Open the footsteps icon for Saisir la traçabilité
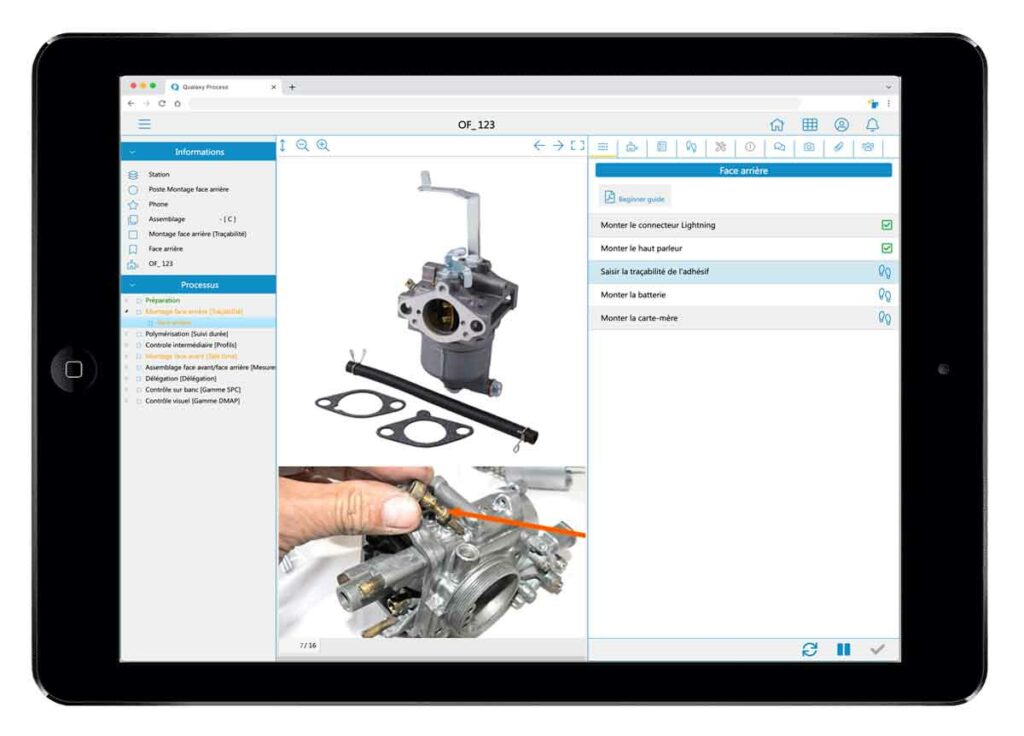The image size is (1024, 736). tap(885, 271)
